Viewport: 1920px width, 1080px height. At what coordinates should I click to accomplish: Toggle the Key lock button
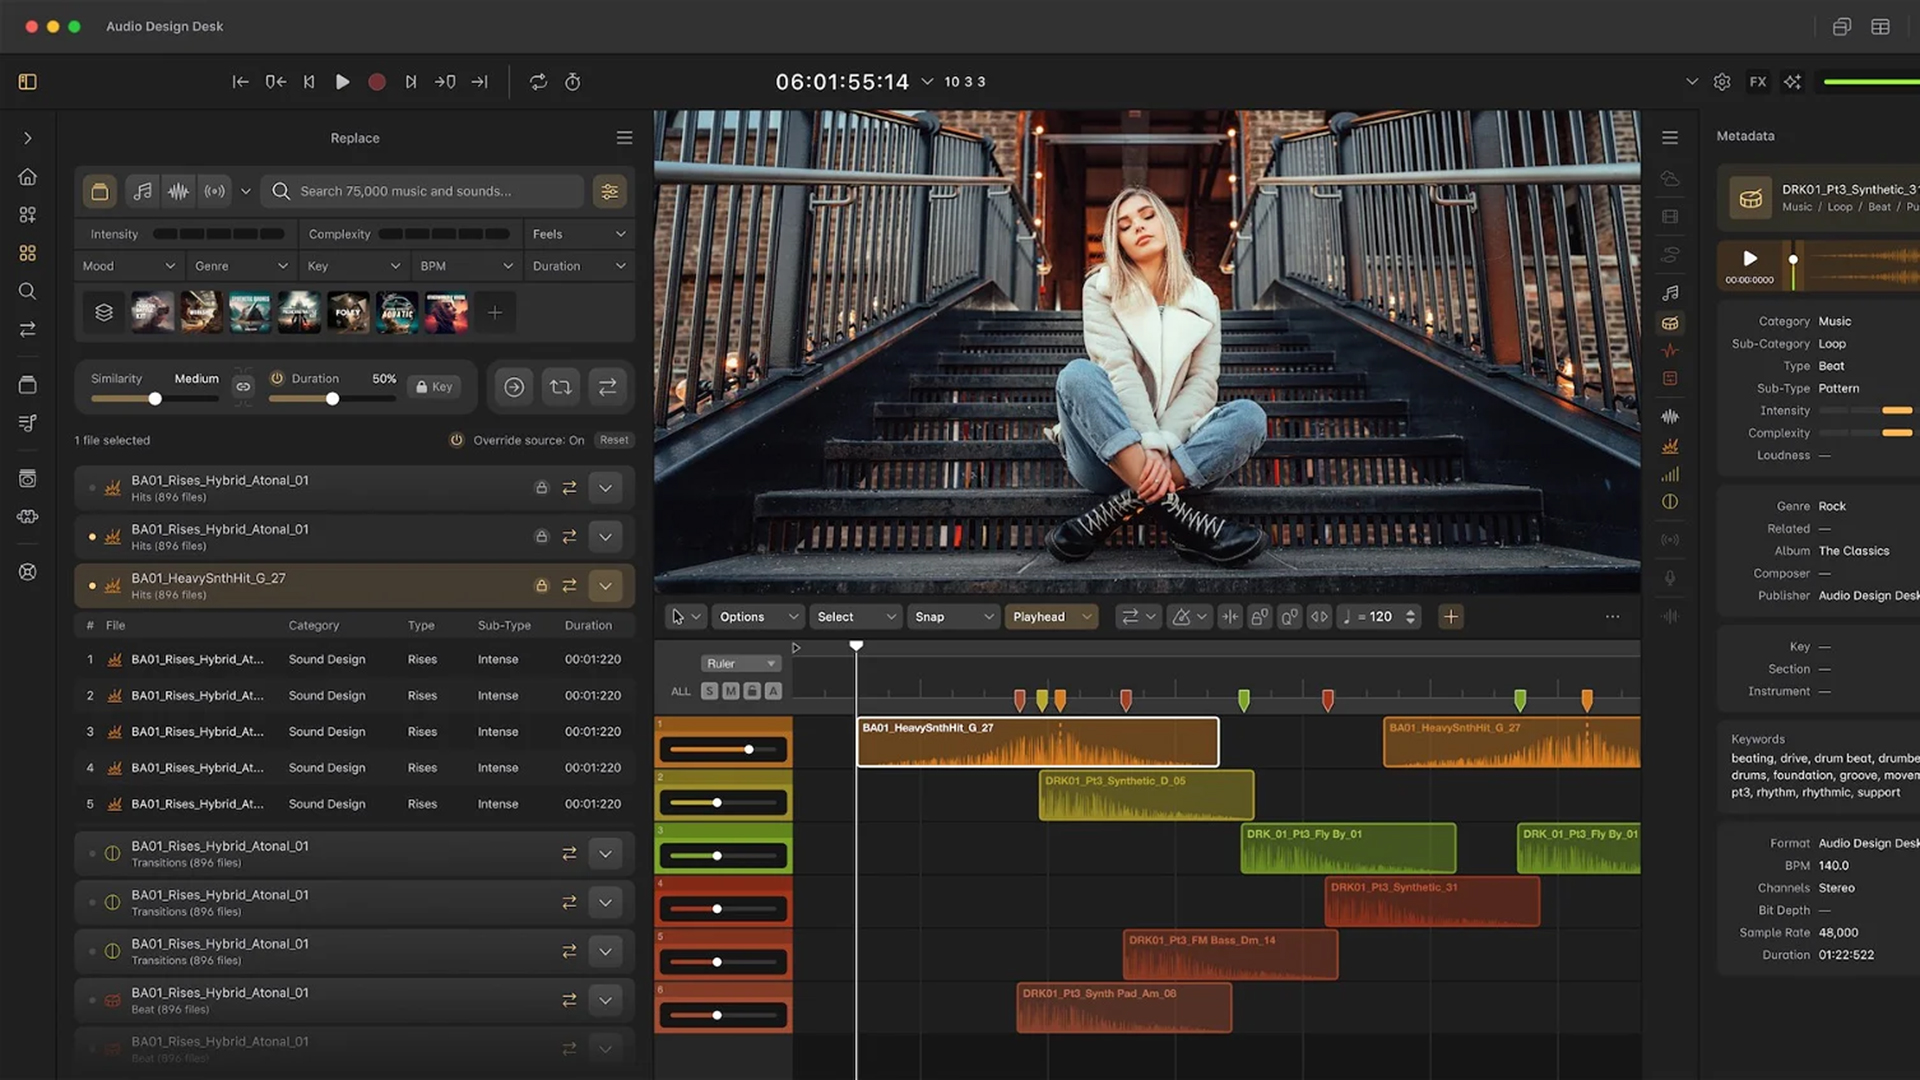click(434, 387)
